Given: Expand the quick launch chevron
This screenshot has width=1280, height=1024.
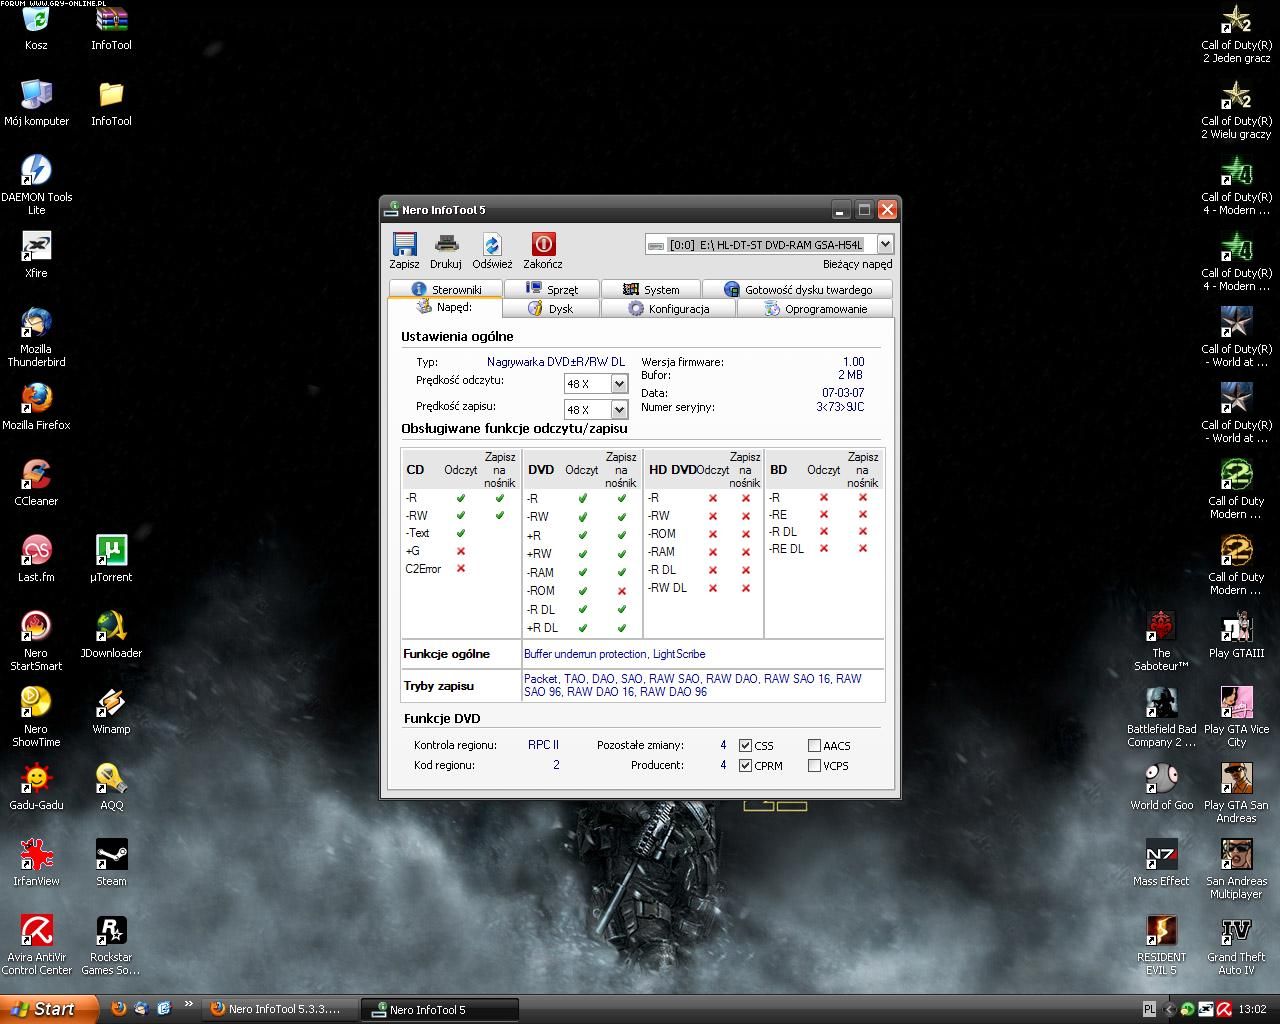Looking at the screenshot, I should tap(188, 1003).
